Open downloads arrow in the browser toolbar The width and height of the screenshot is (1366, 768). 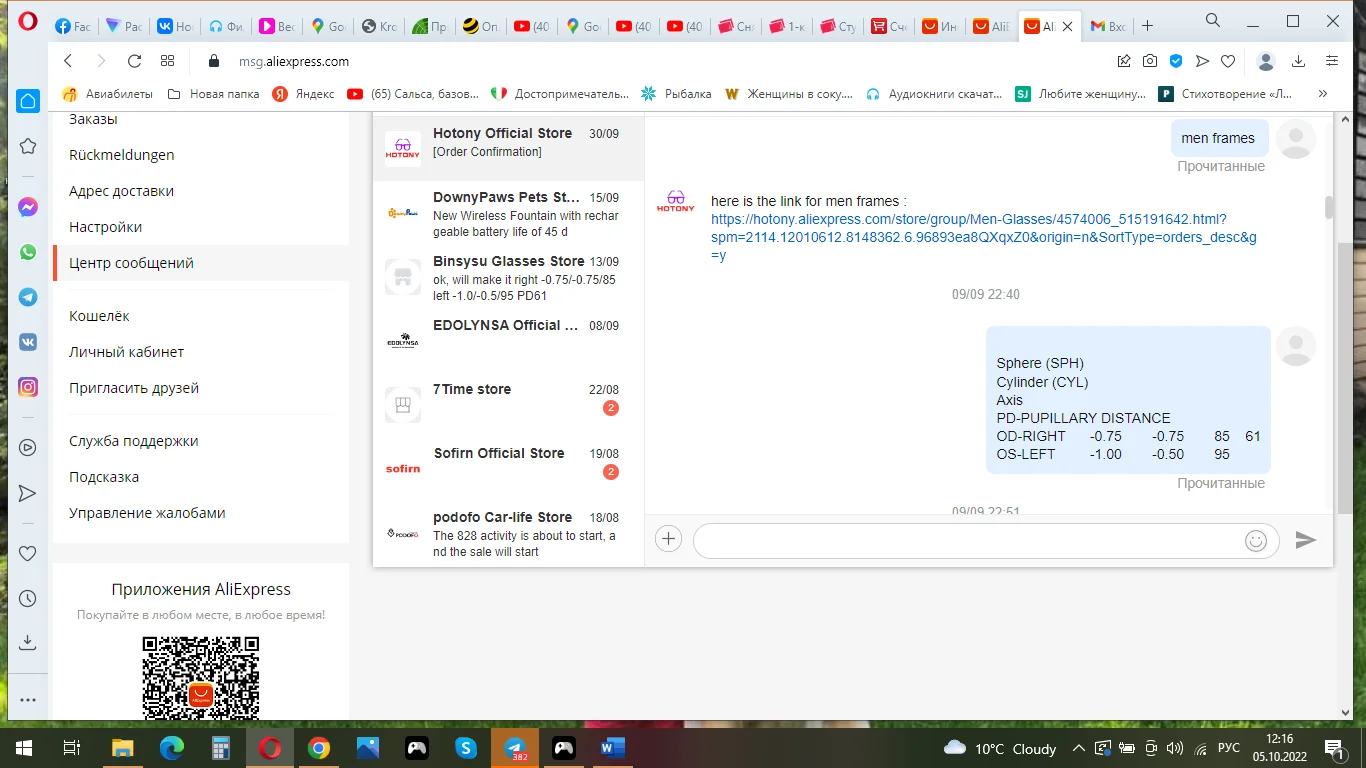click(x=1299, y=61)
